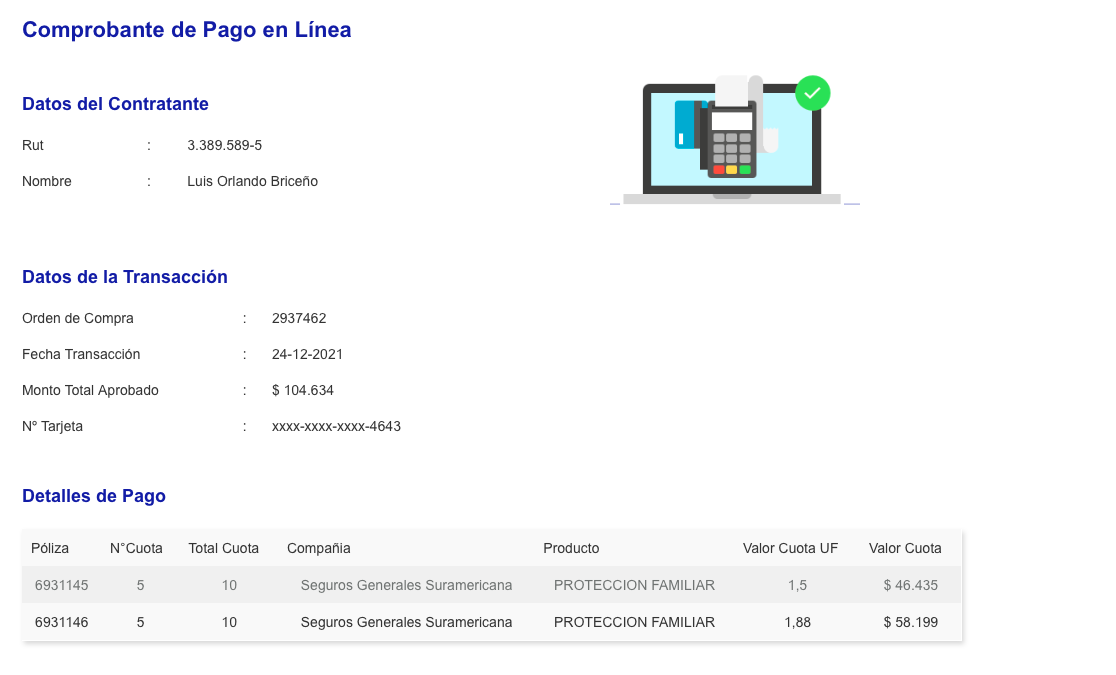
Task: Click the $ 58.199 Valor Cuota cell
Action: (910, 622)
